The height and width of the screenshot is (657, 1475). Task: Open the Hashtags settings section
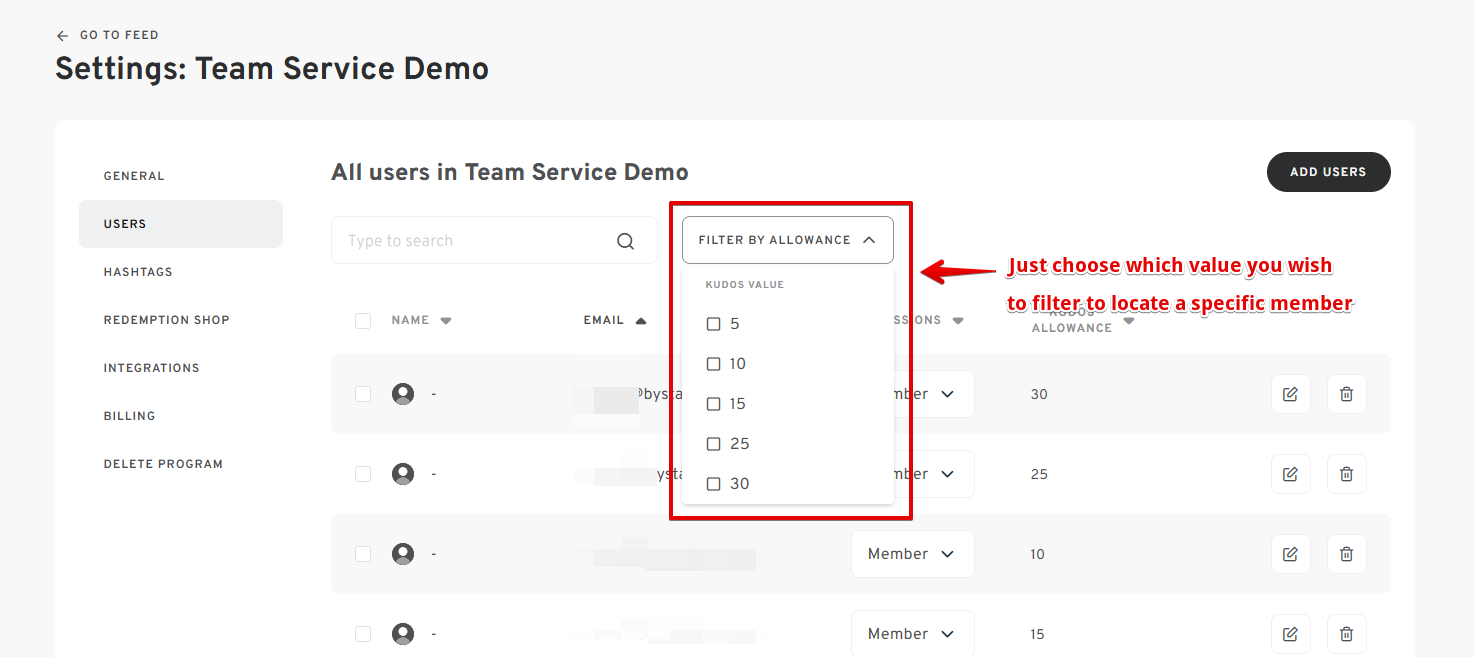tap(138, 272)
